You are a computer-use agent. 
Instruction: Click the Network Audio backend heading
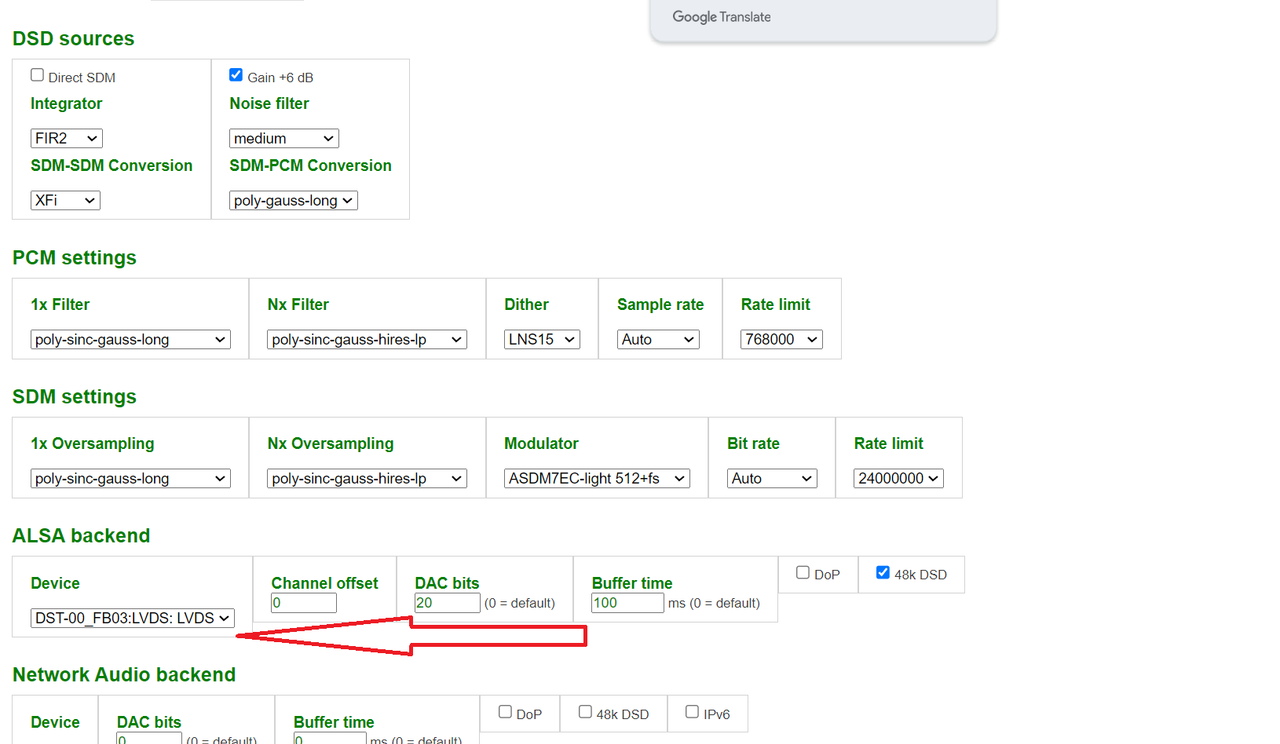coord(124,675)
